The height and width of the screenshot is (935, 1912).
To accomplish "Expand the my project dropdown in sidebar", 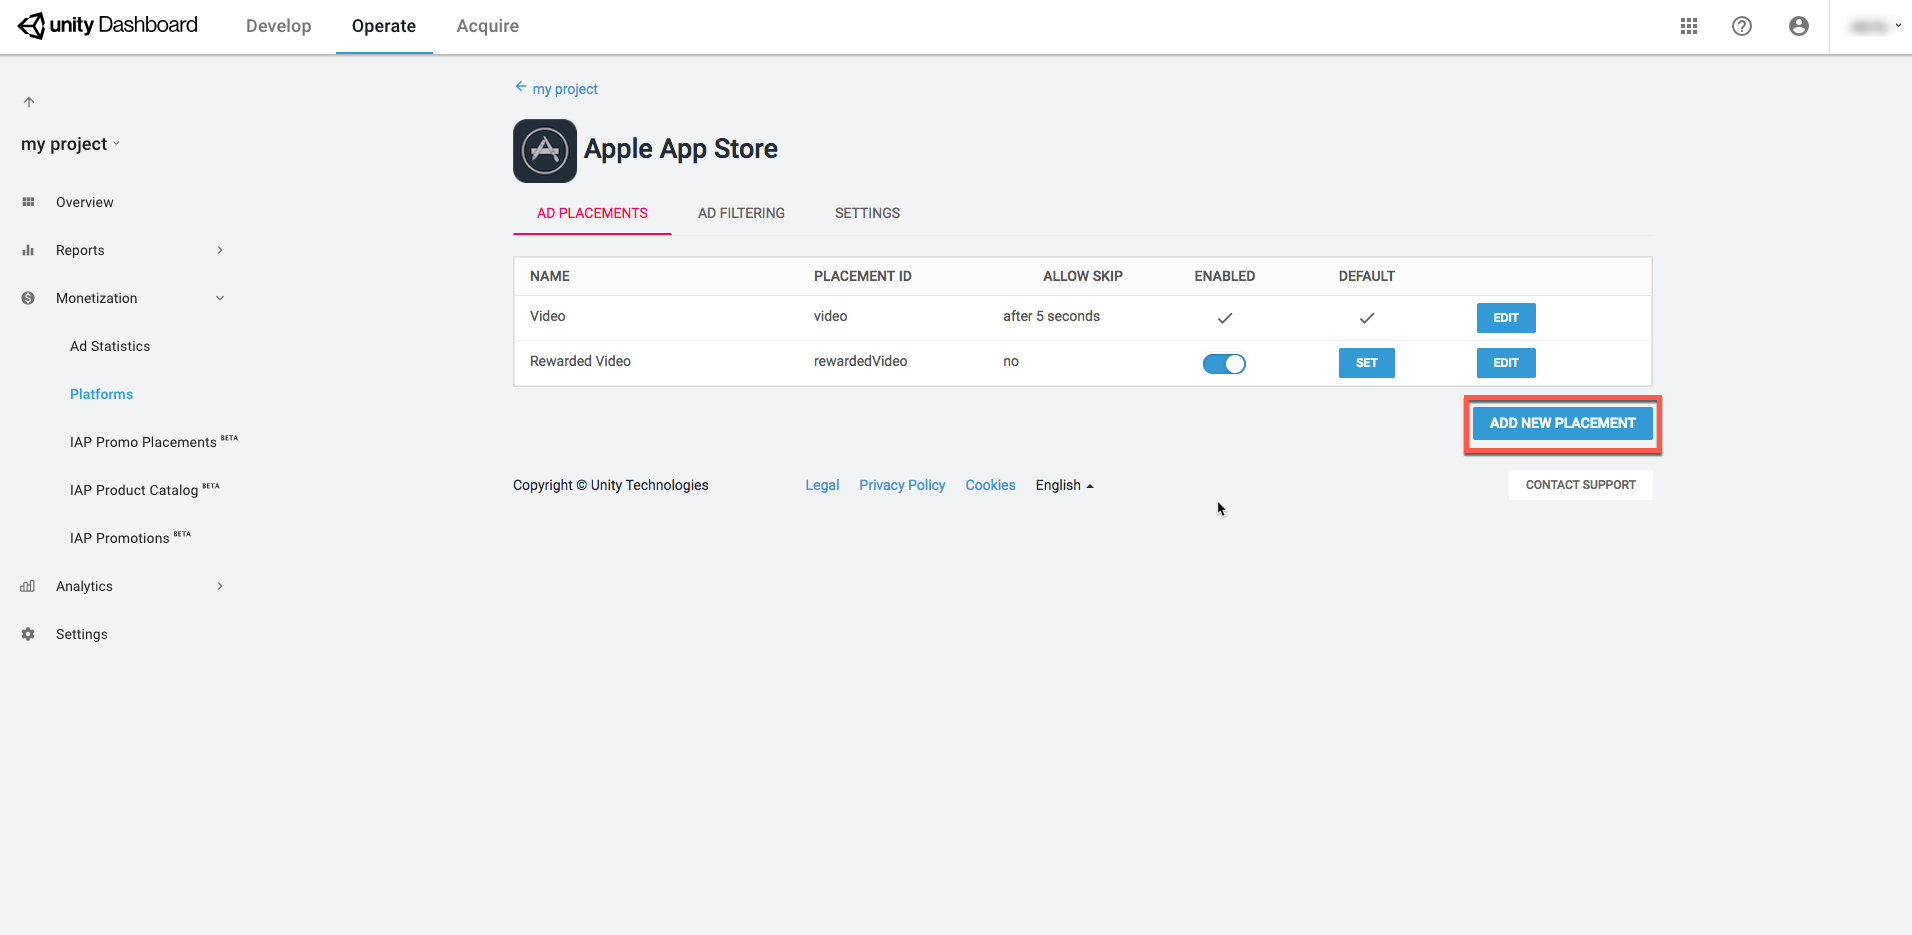I will pos(70,144).
